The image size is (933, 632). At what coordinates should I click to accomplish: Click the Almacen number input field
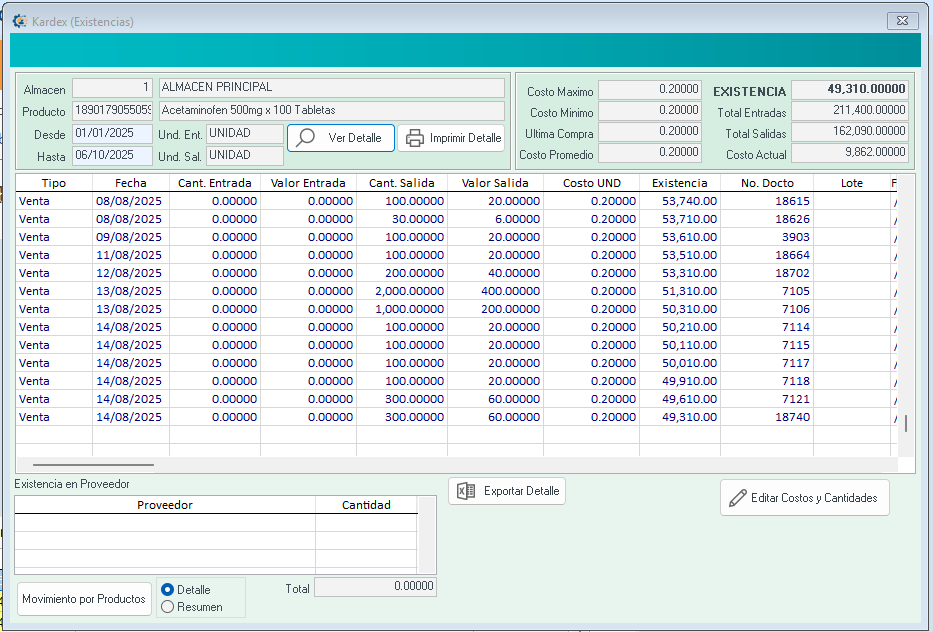(112, 89)
